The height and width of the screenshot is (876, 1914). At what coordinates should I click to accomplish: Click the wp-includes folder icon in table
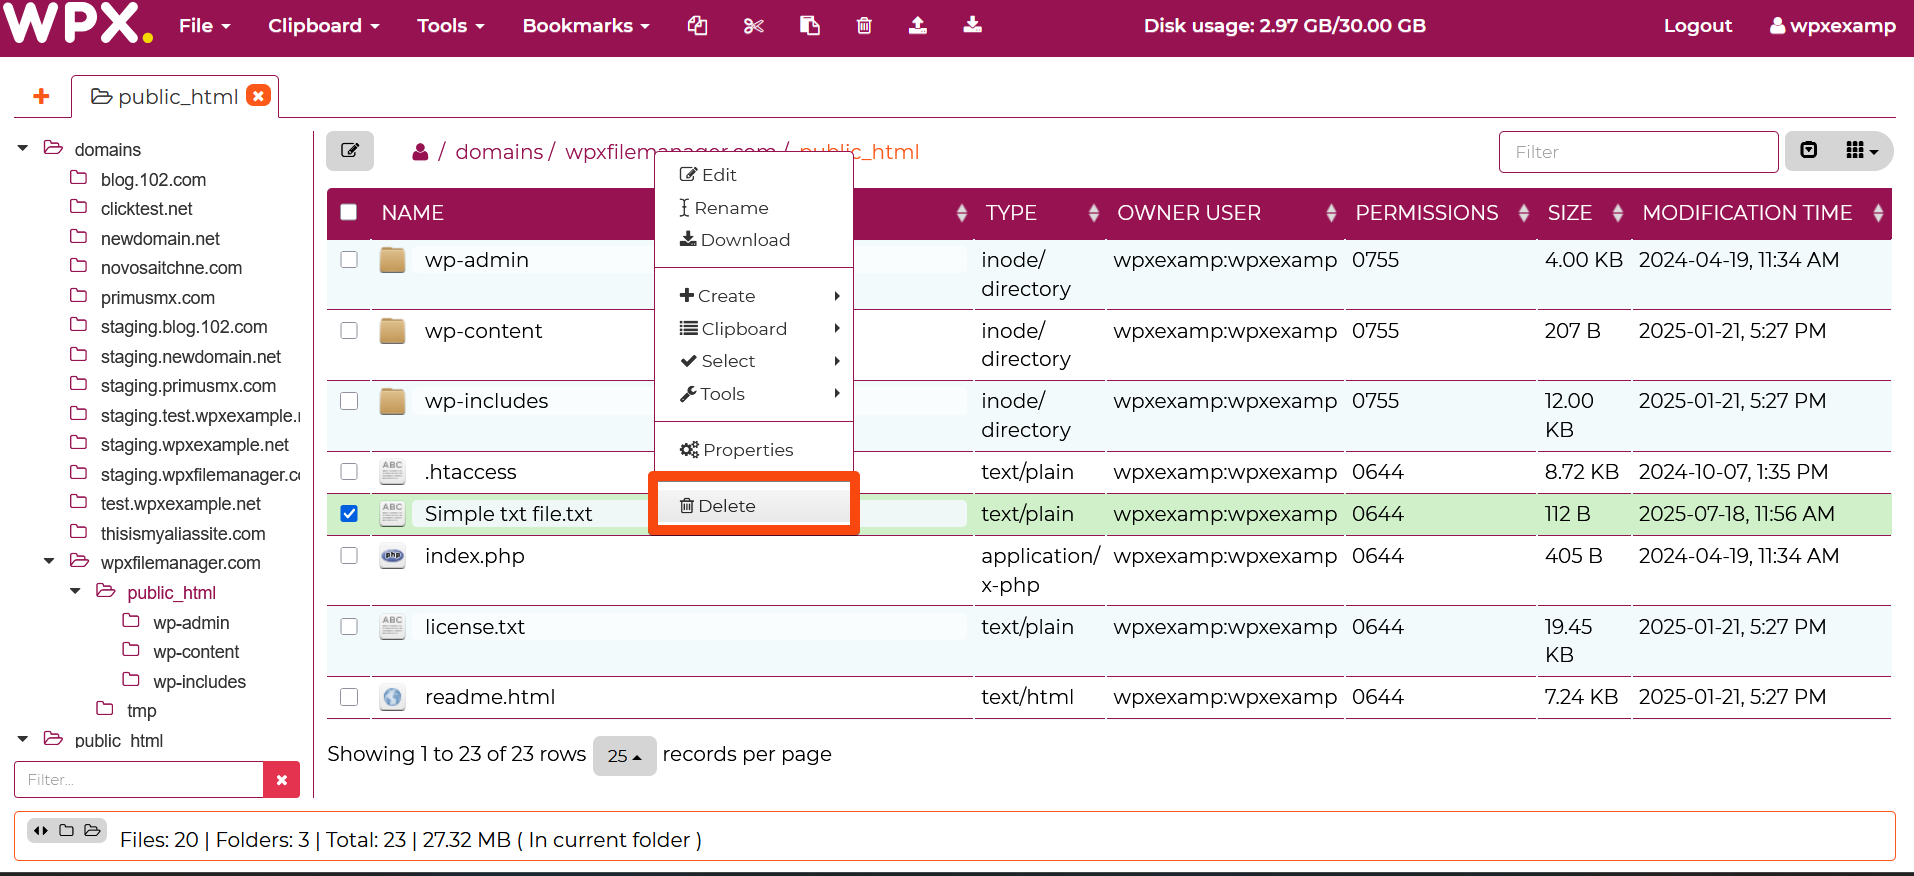(x=393, y=401)
